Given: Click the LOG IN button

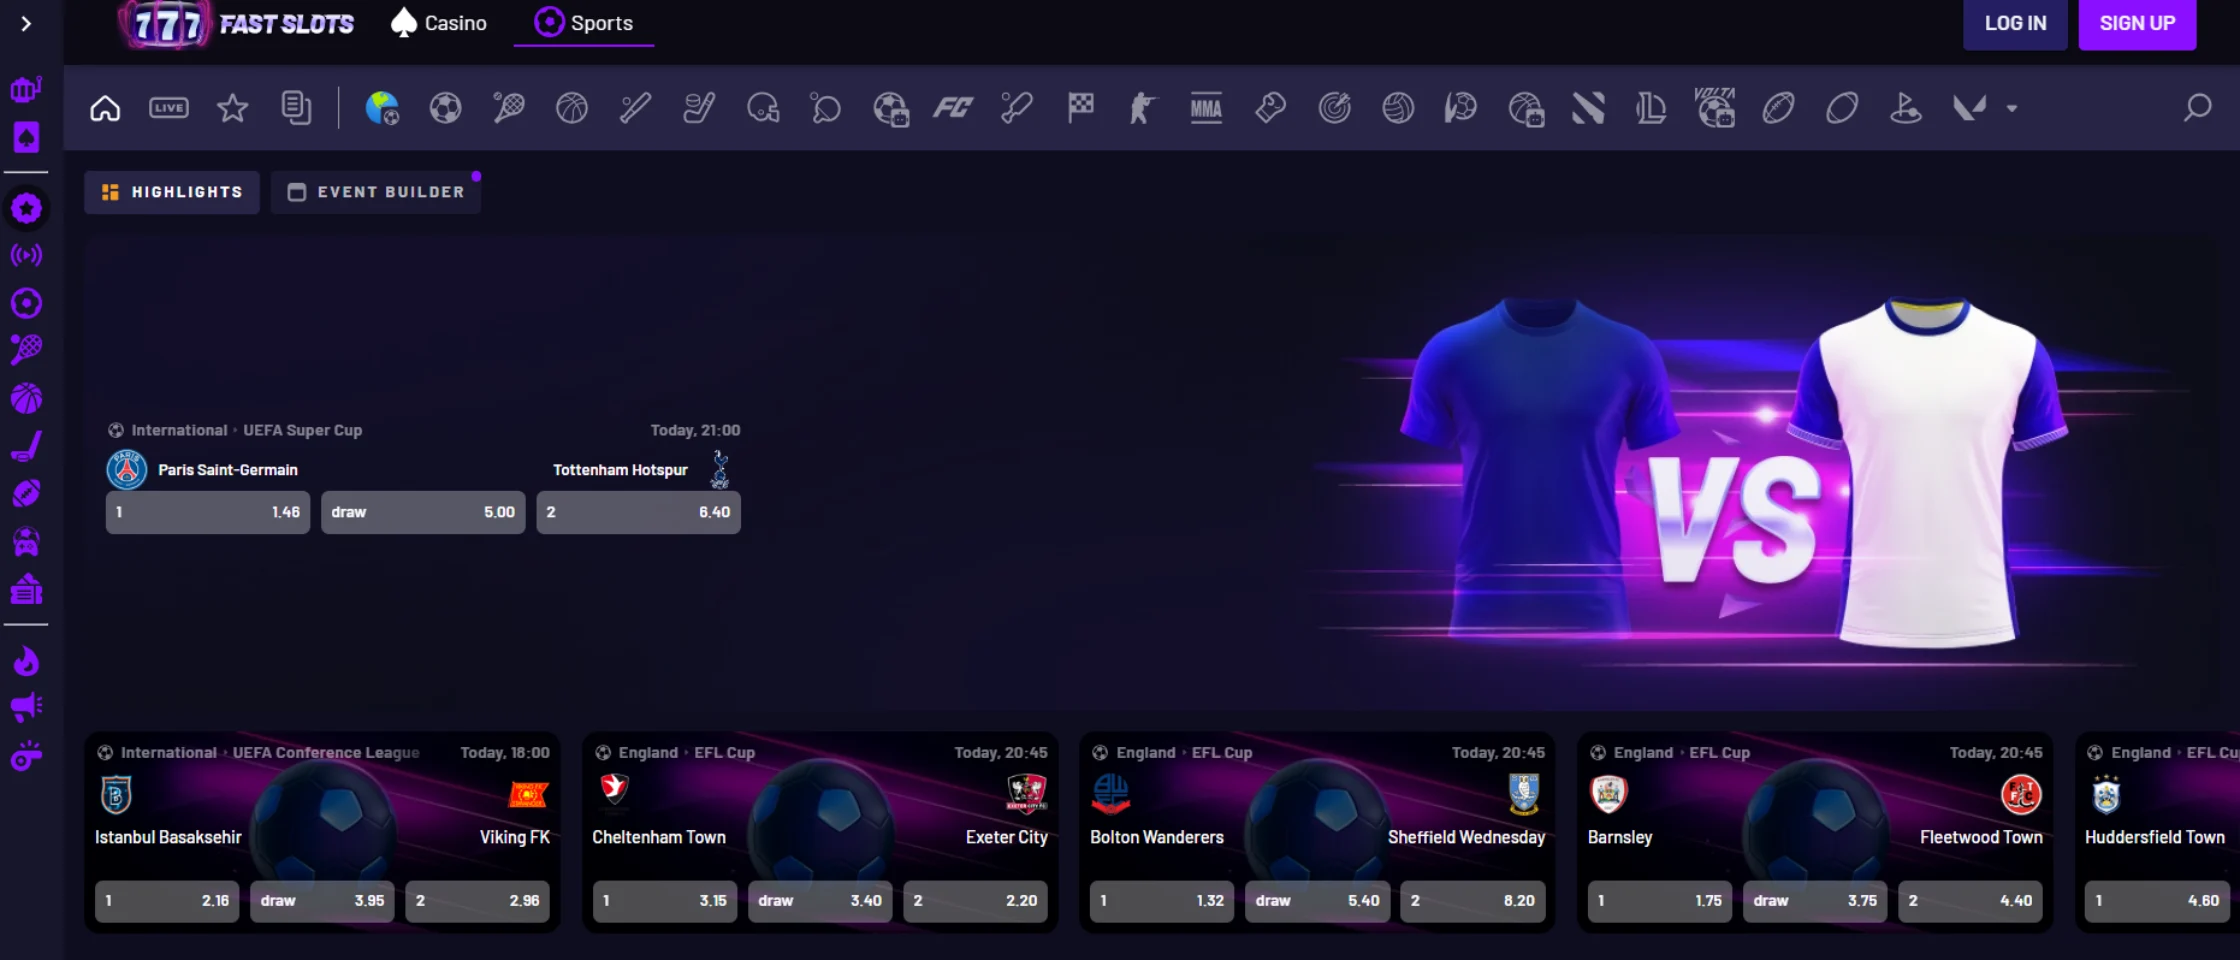Looking at the screenshot, I should (2015, 24).
